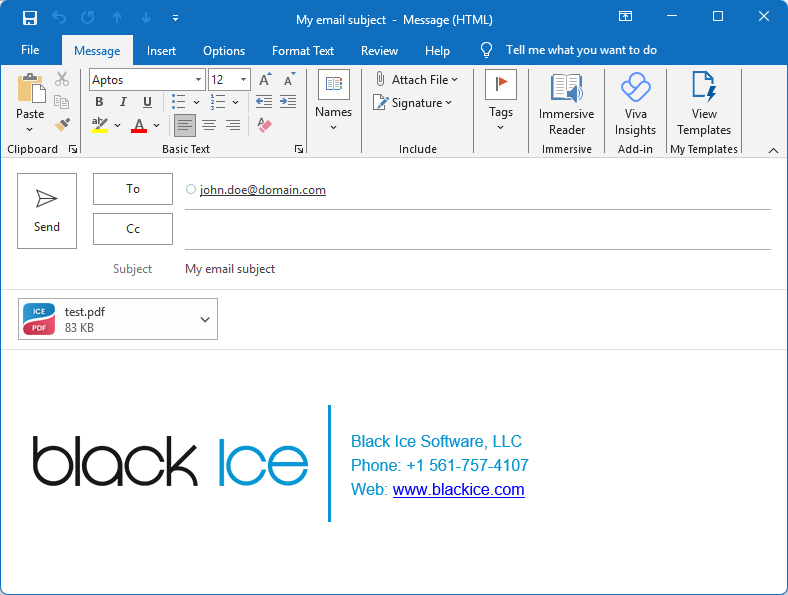The height and width of the screenshot is (595, 788).
Task: Open the www.blackice.com link
Action: 458,489
